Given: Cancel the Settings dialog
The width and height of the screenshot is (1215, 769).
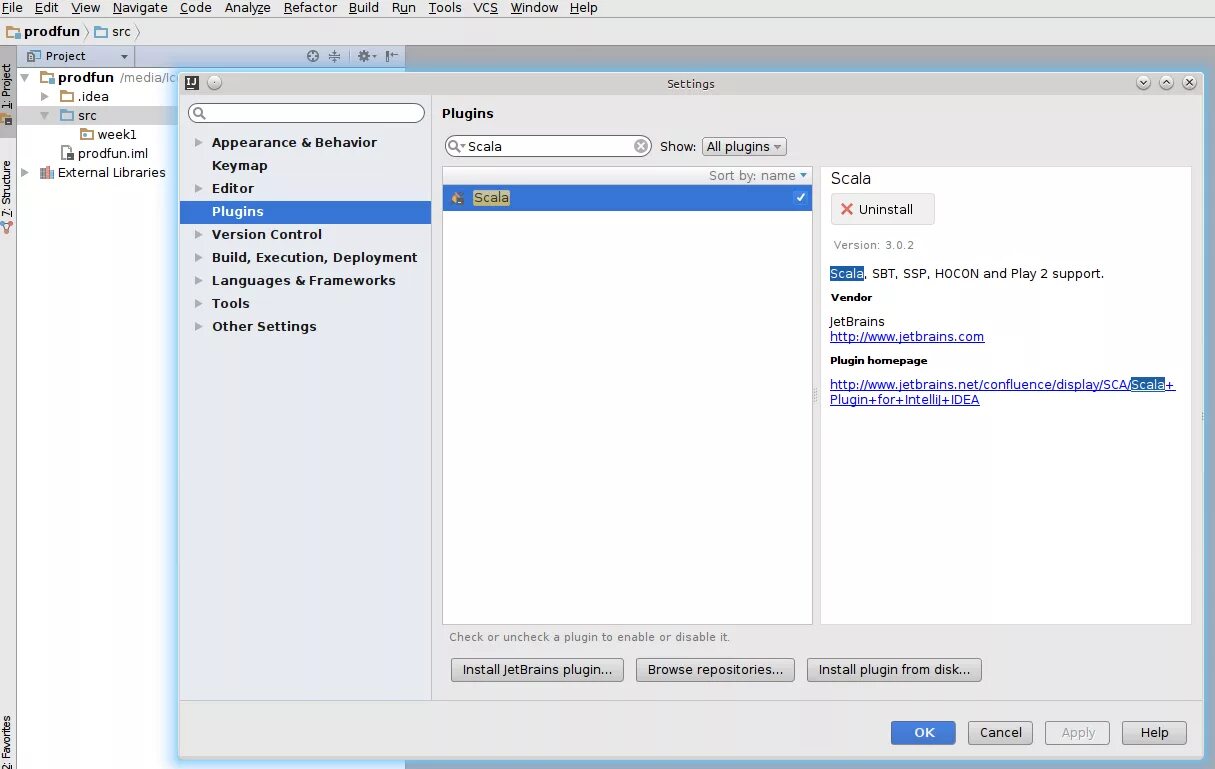Looking at the screenshot, I should tap(1001, 733).
